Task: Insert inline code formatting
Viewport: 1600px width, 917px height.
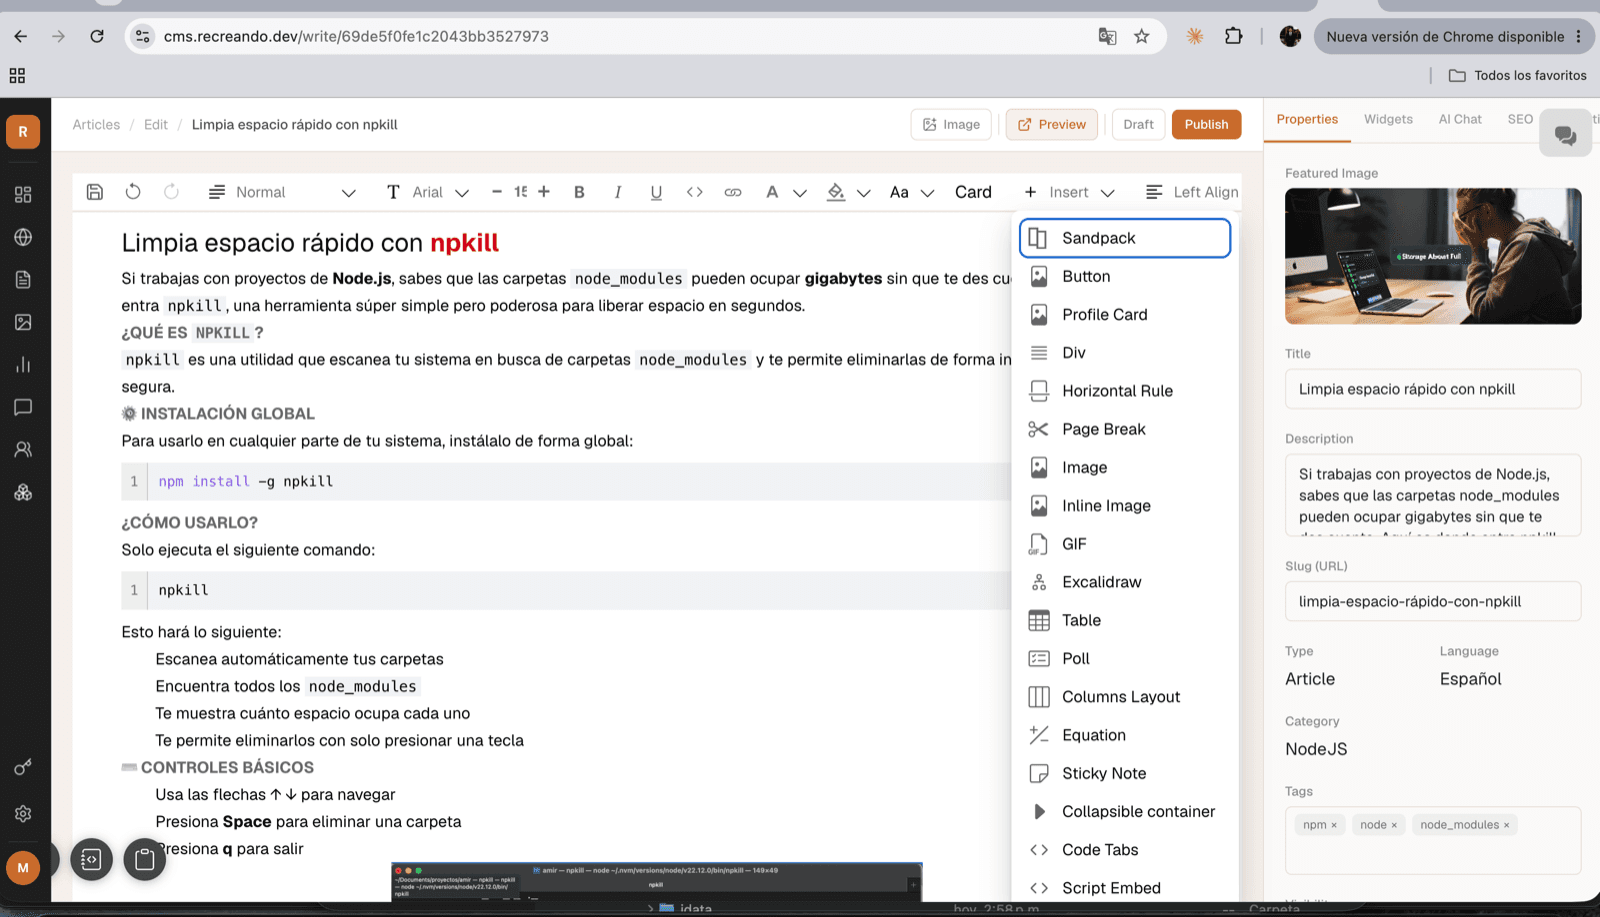Action: pyautogui.click(x=695, y=192)
